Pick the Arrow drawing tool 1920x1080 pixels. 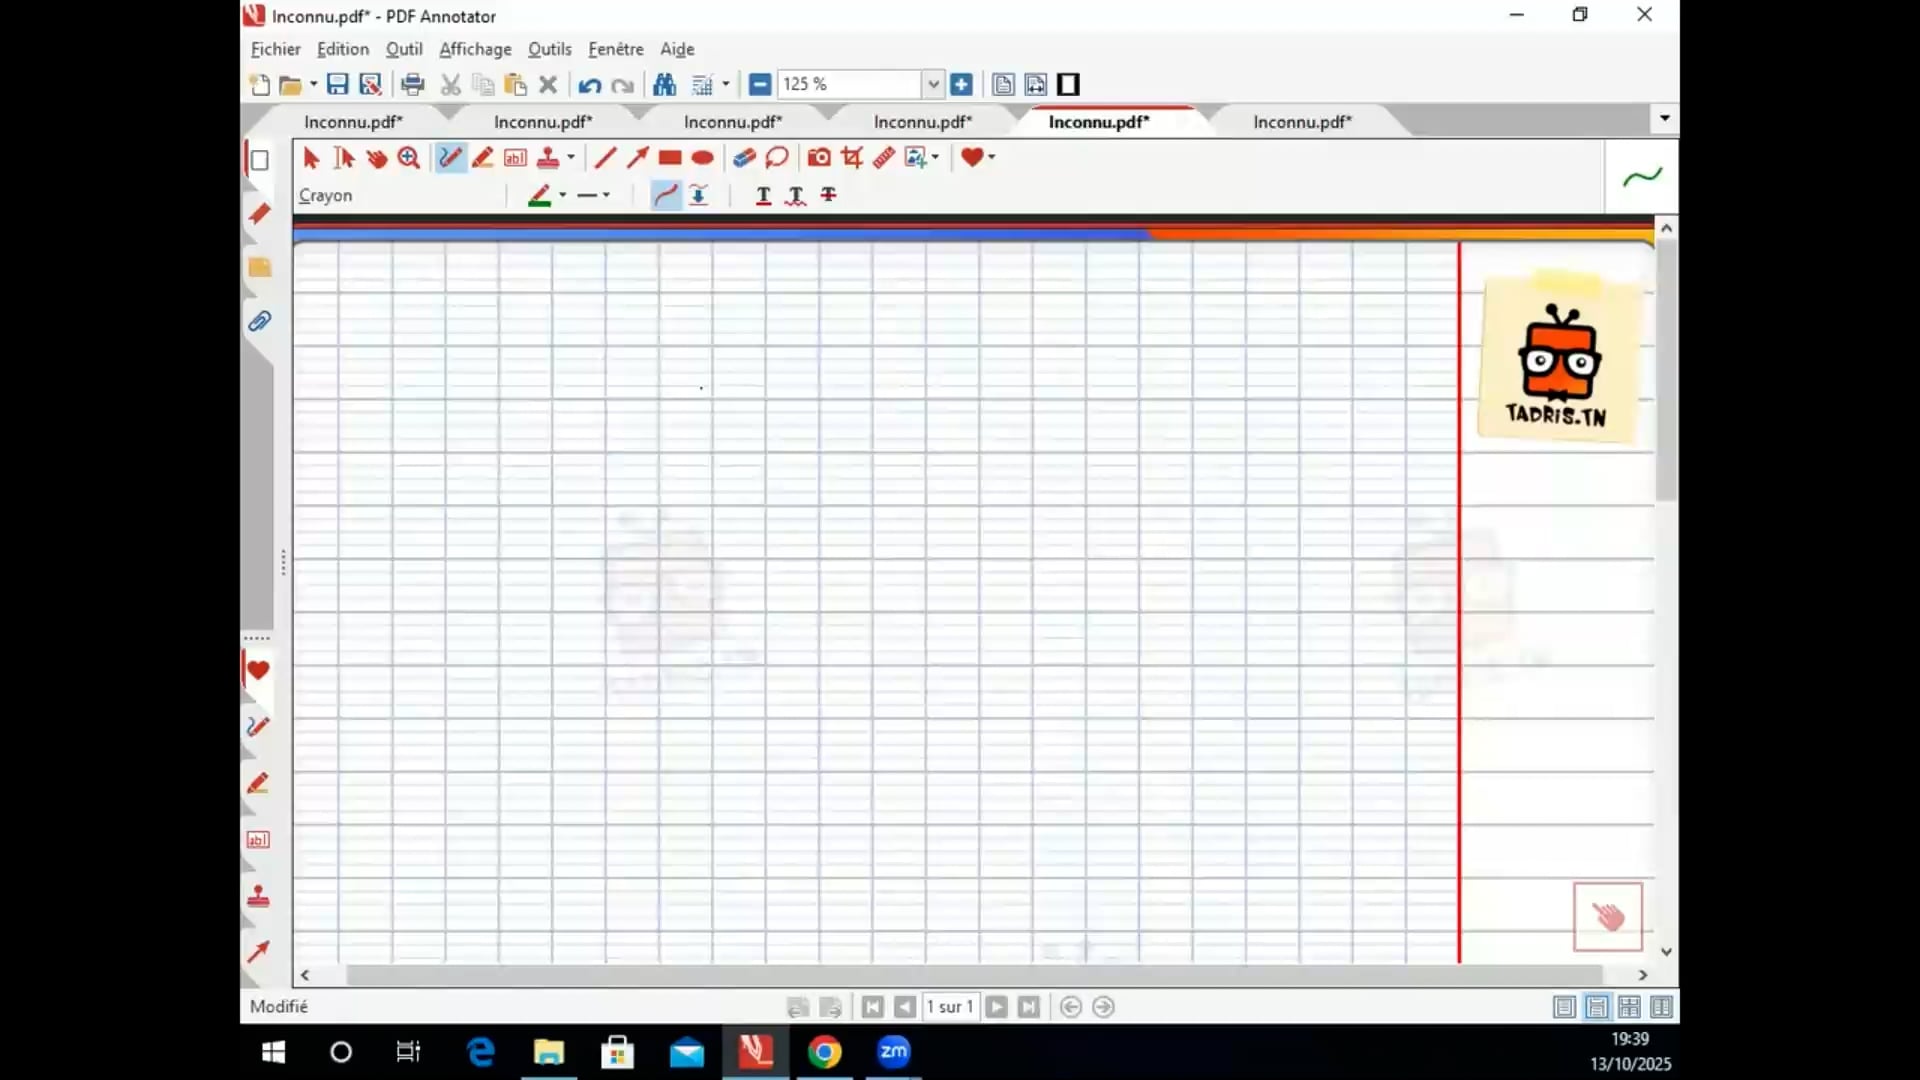point(637,157)
